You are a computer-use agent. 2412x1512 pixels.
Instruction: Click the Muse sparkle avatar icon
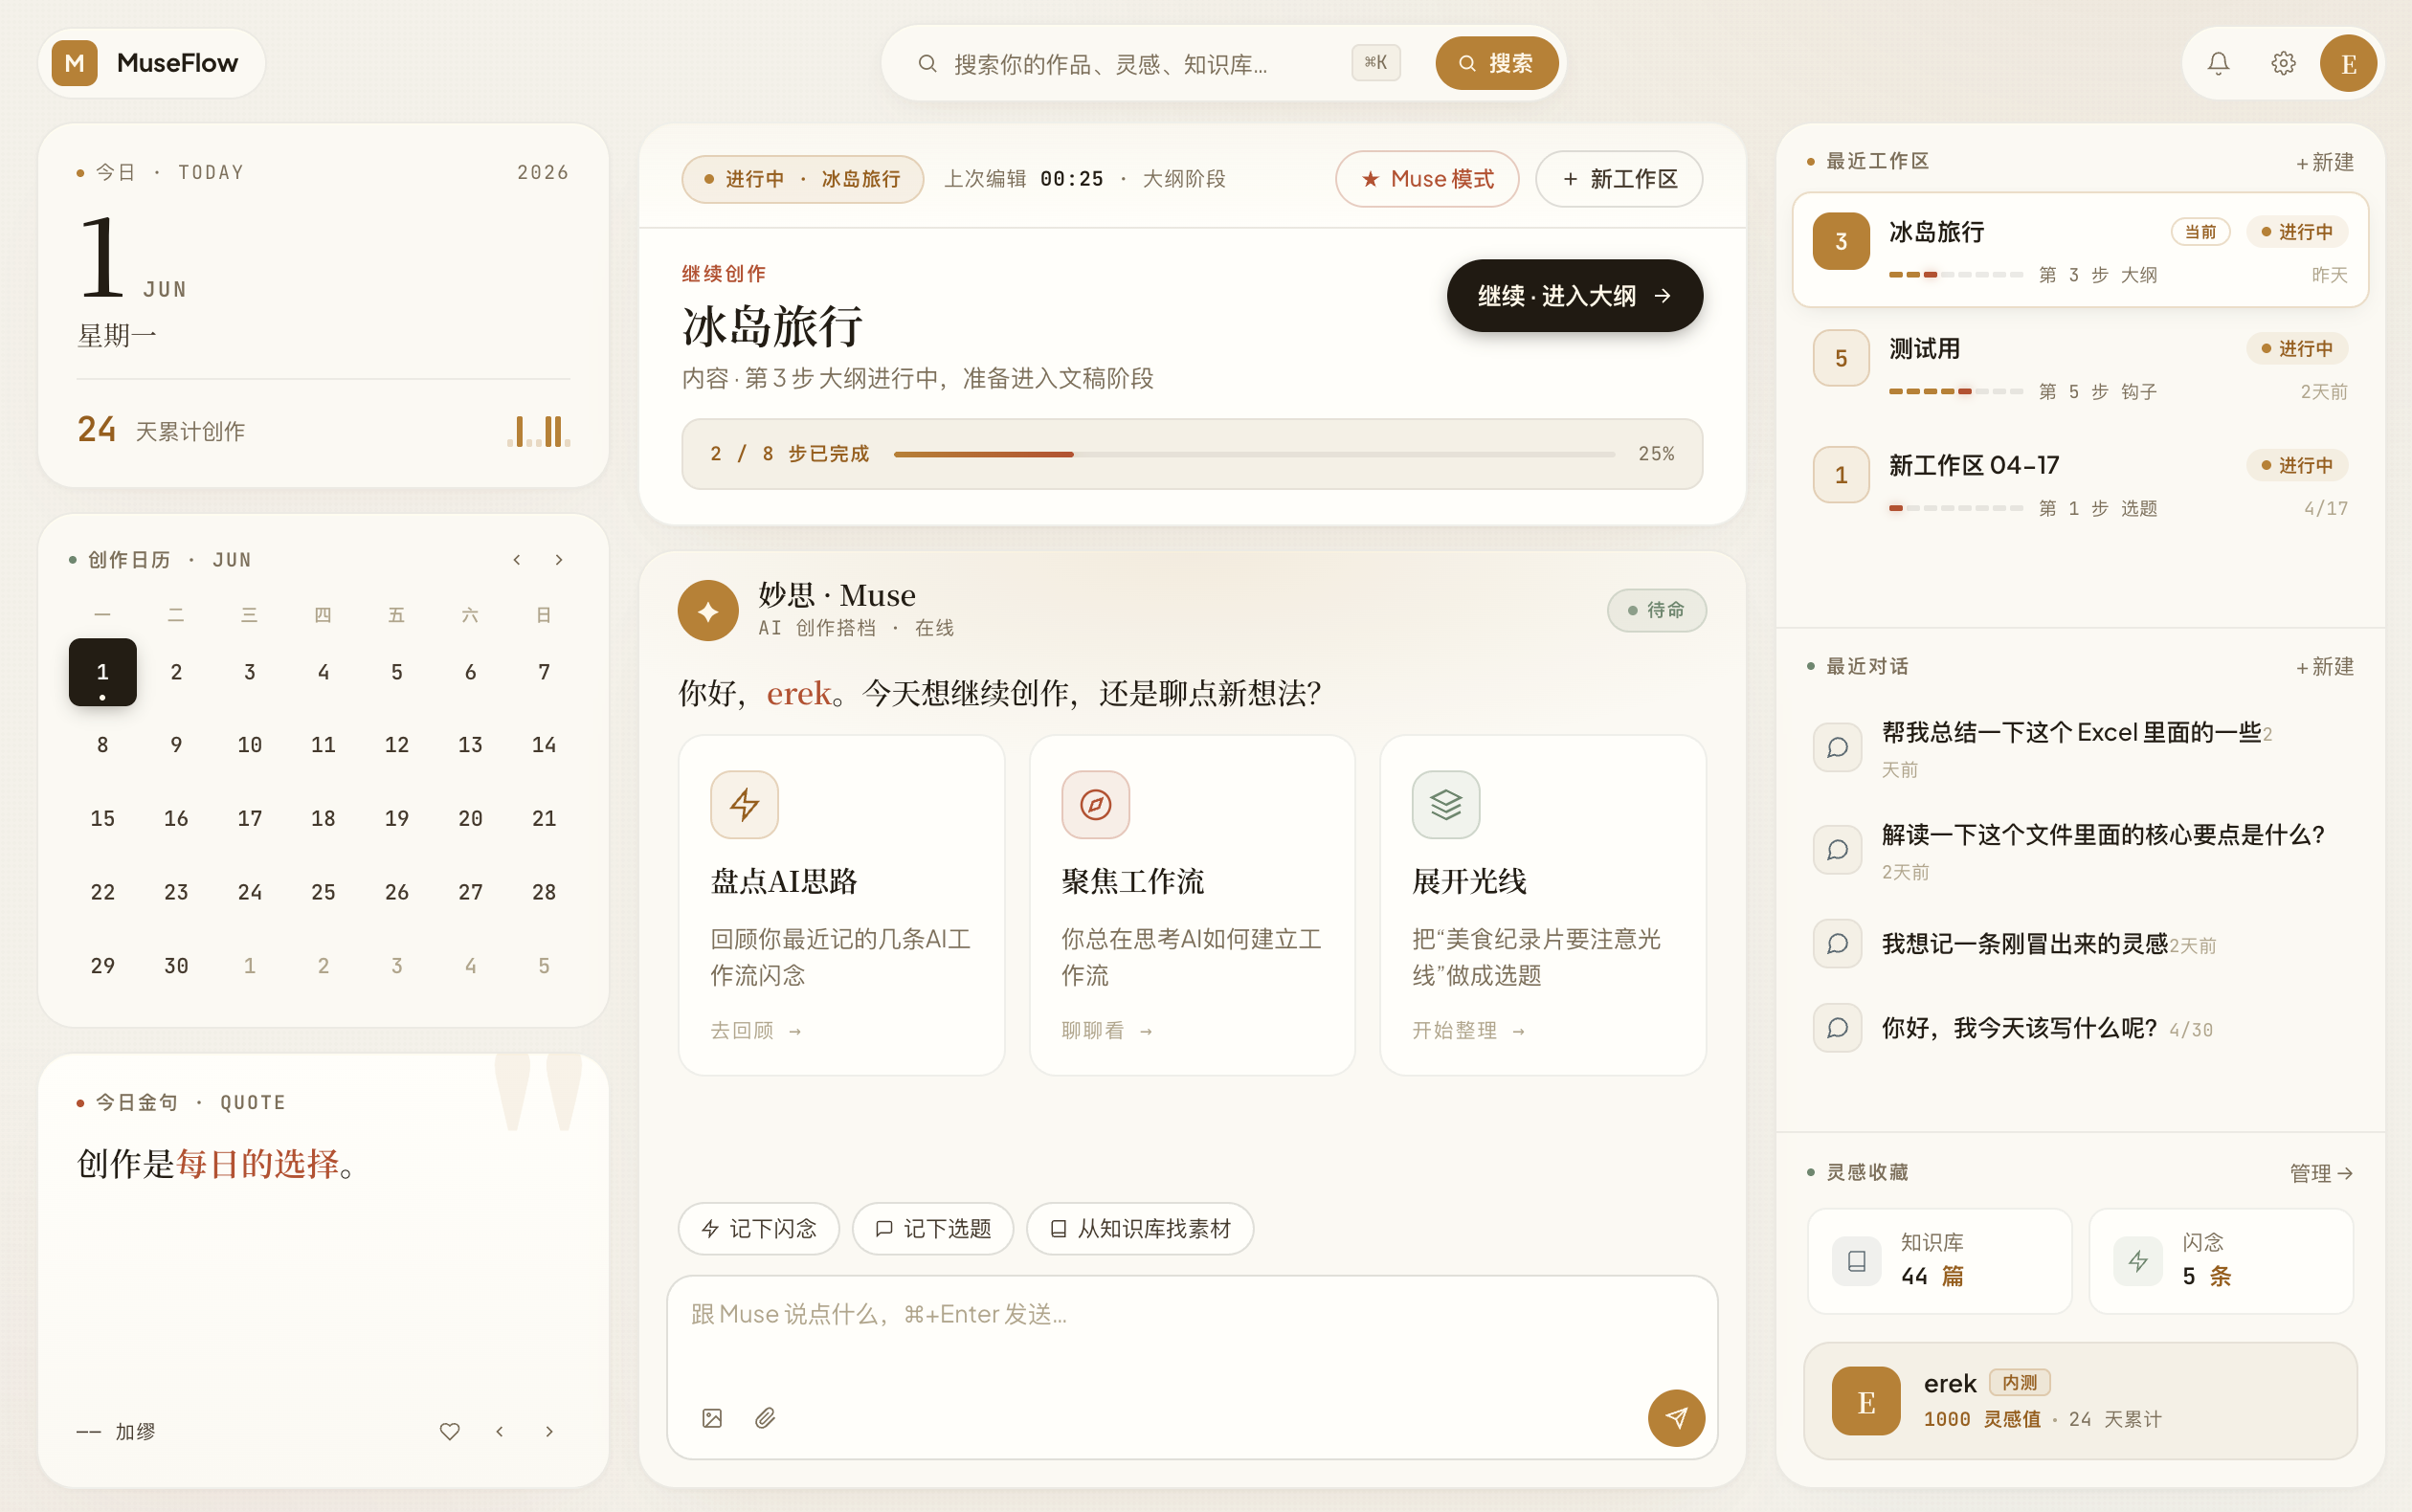708,610
